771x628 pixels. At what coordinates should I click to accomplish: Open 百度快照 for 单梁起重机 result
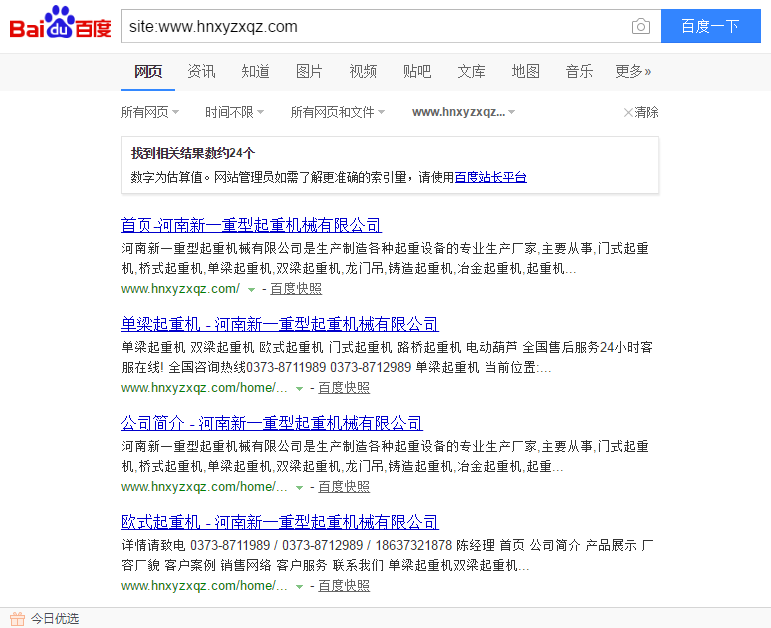pyautogui.click(x=344, y=388)
